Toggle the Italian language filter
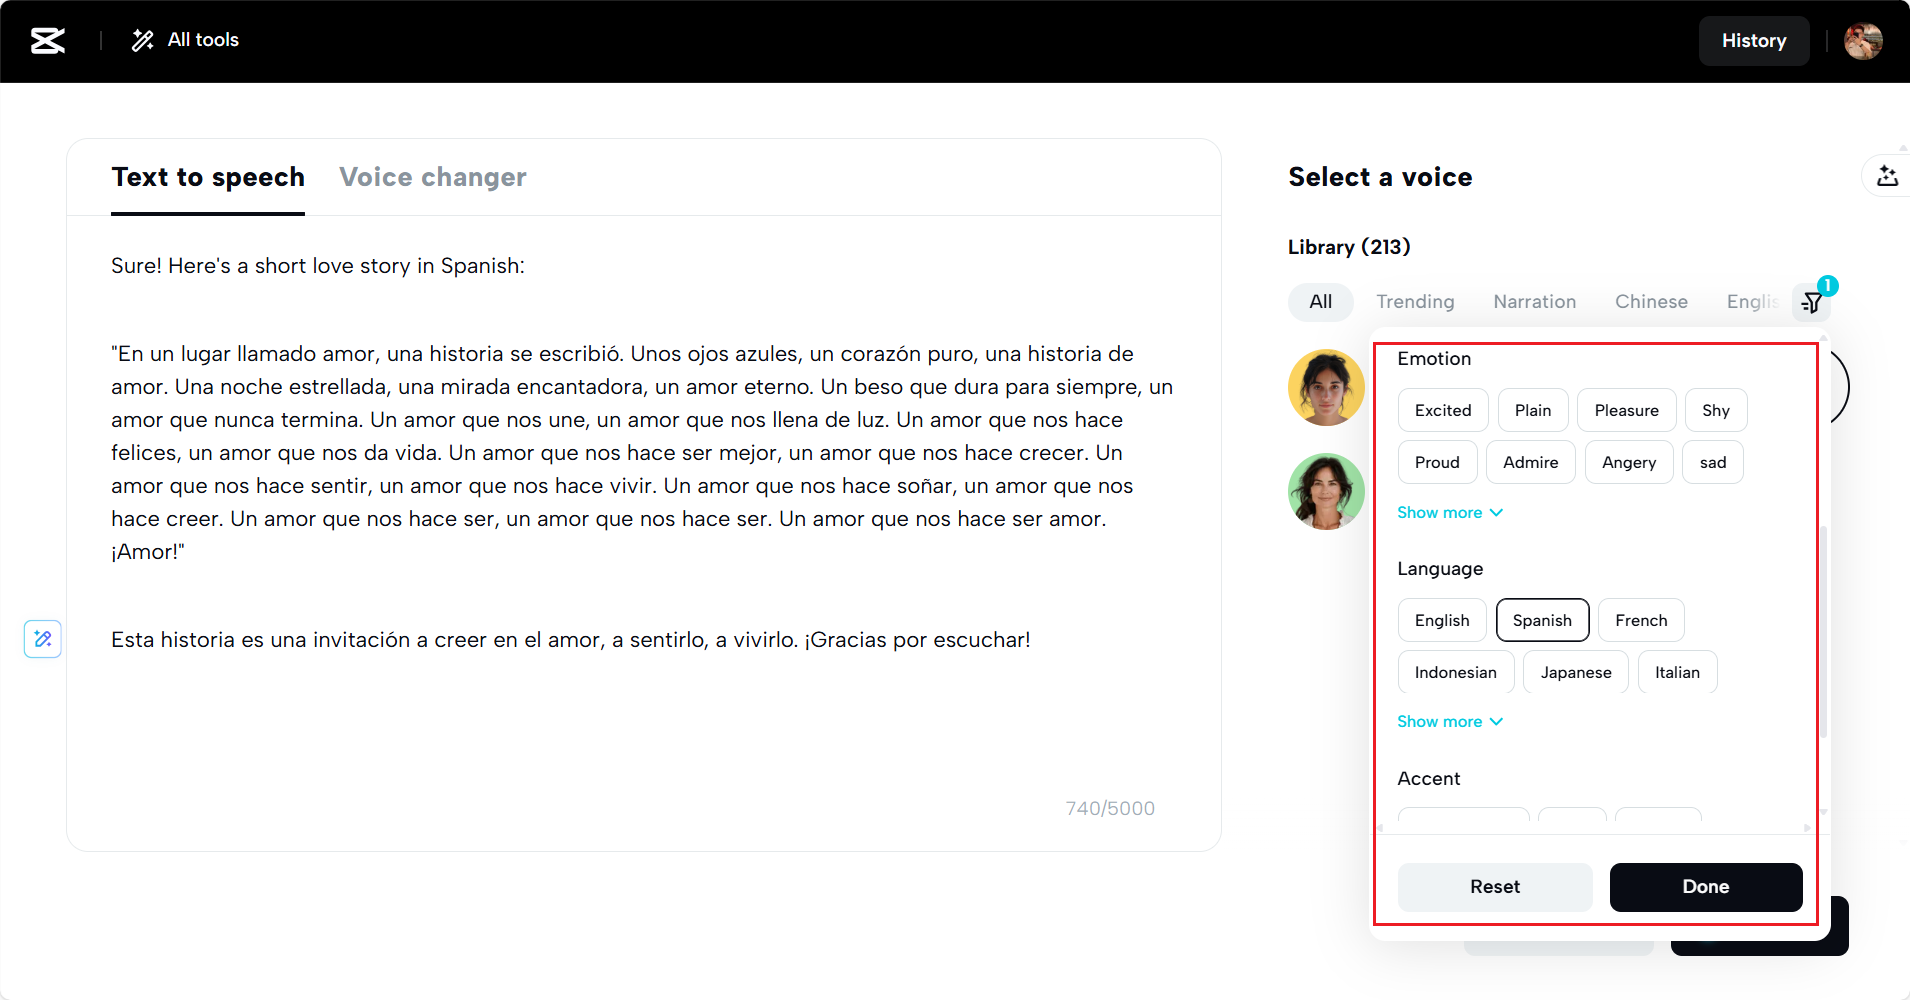The height and width of the screenshot is (1000, 1910). (x=1677, y=672)
